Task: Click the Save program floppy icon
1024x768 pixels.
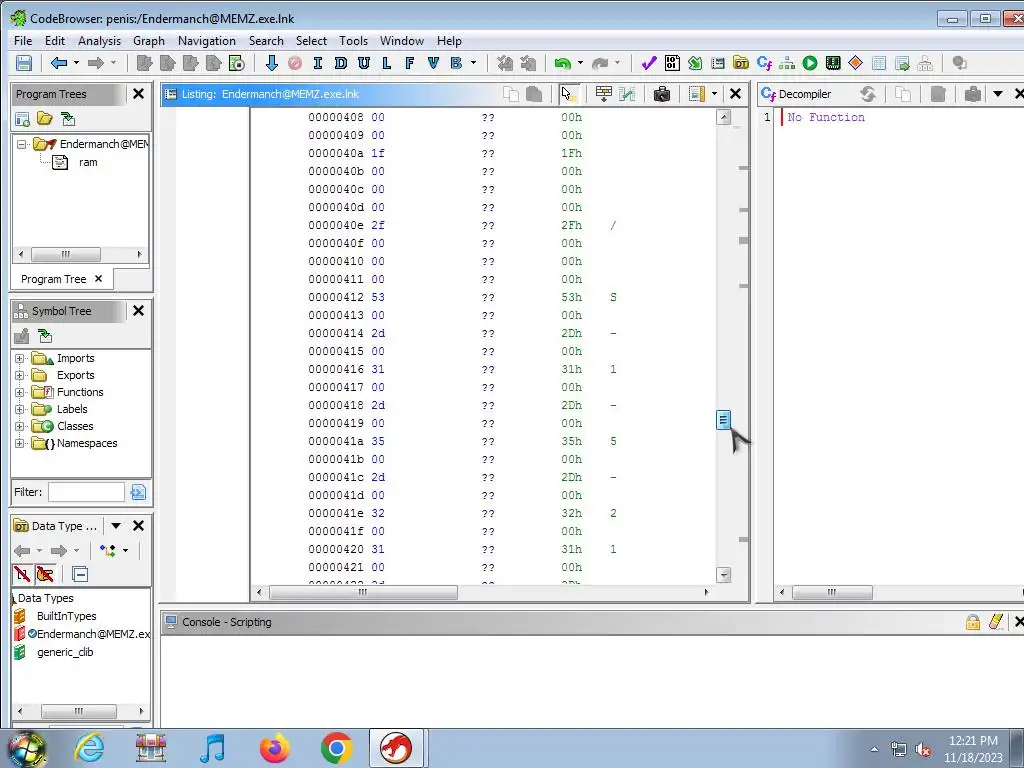Action: (24, 63)
